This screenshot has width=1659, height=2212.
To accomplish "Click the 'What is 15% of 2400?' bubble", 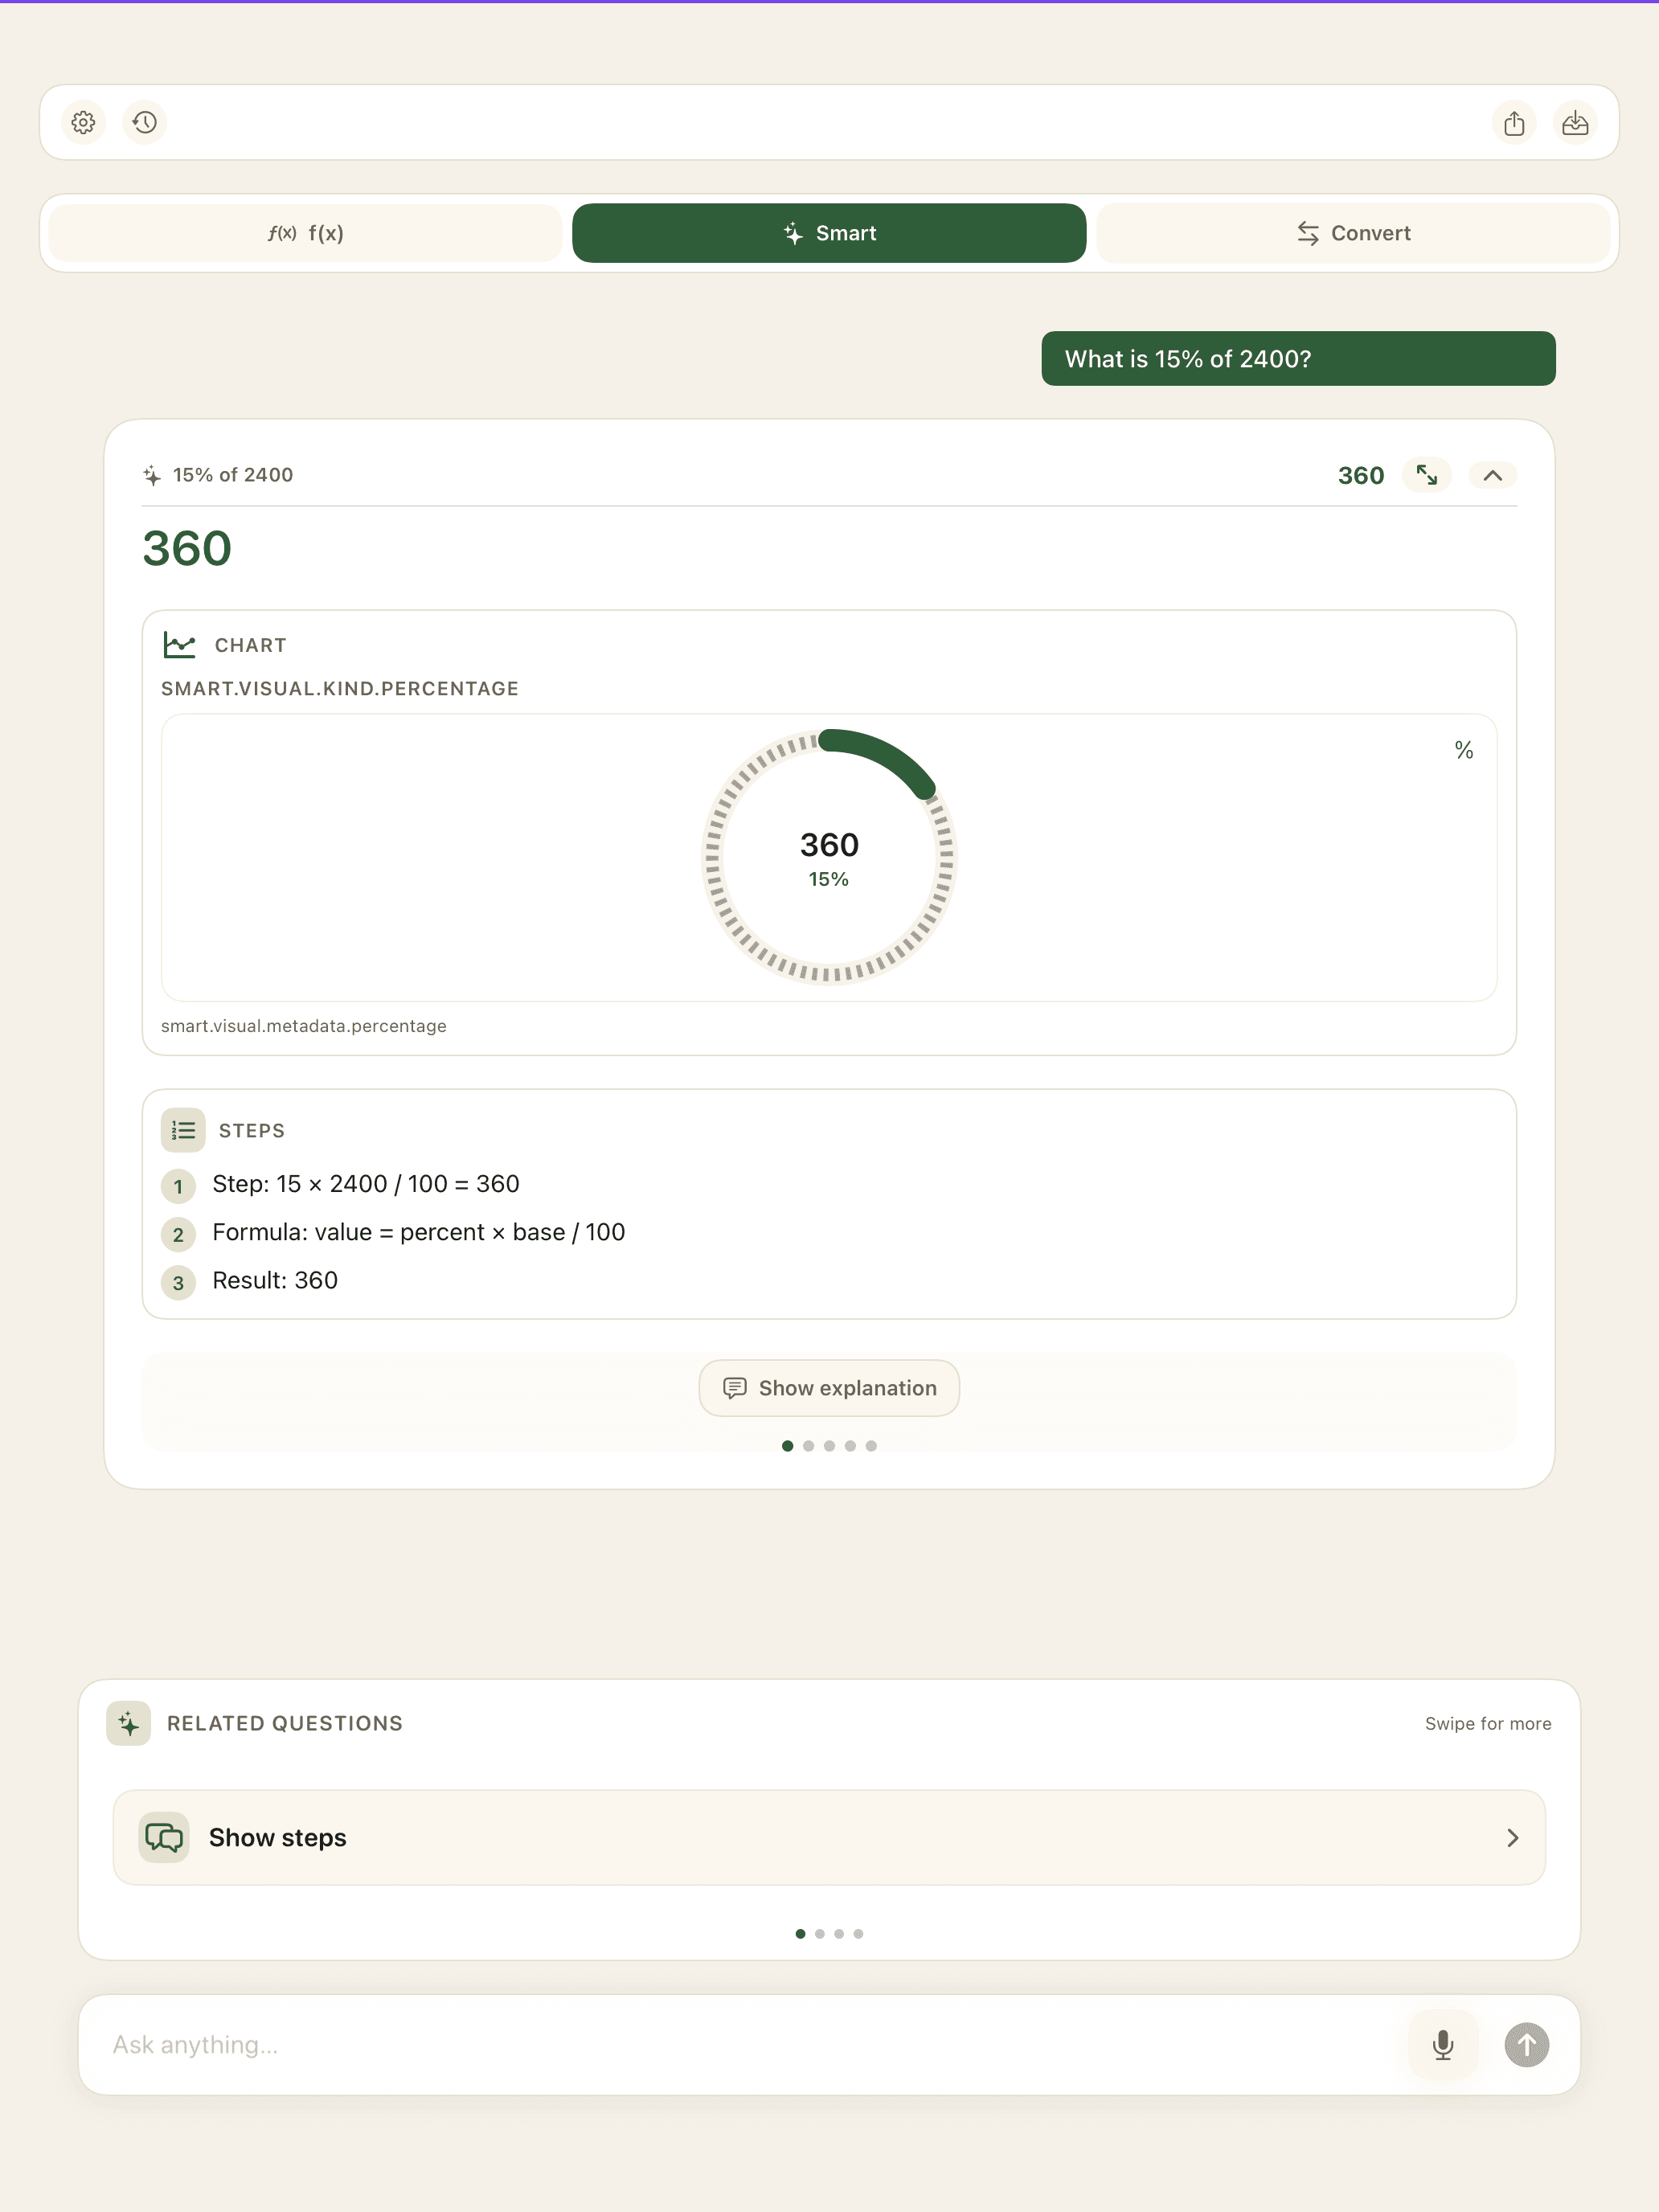I will (x=1298, y=359).
